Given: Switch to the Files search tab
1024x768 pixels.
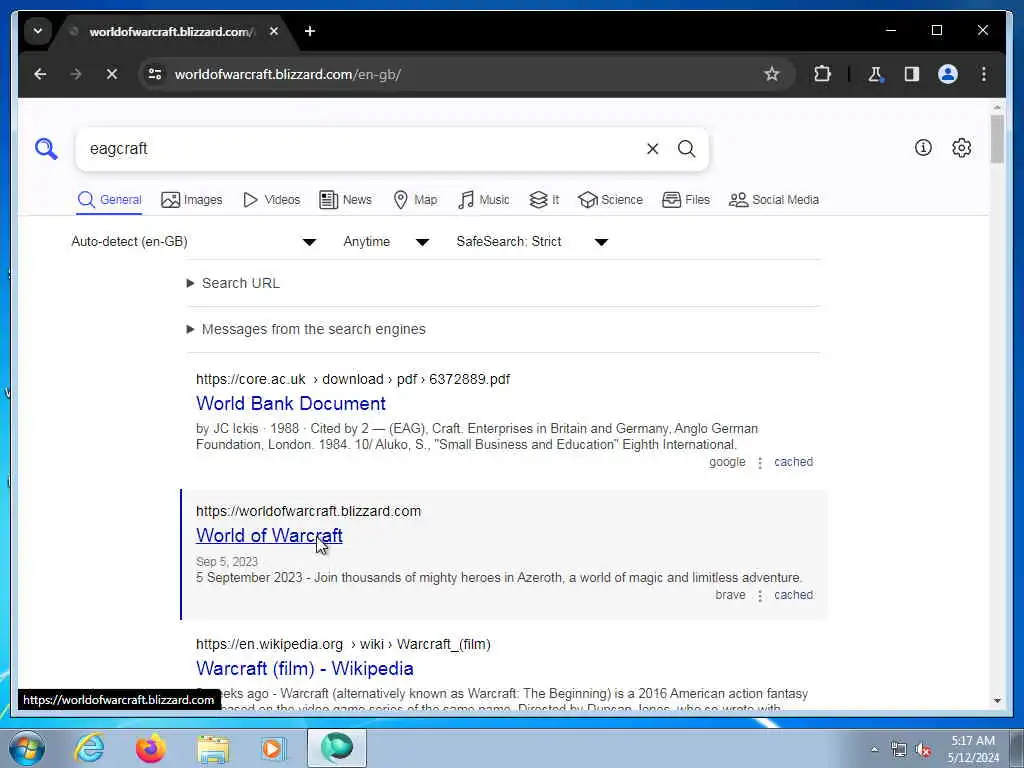Looking at the screenshot, I should click(x=686, y=200).
